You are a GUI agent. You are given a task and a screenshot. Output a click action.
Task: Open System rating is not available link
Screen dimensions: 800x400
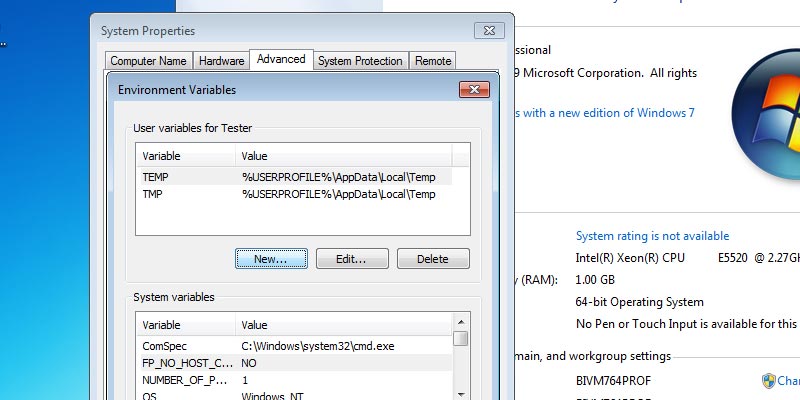click(652, 236)
